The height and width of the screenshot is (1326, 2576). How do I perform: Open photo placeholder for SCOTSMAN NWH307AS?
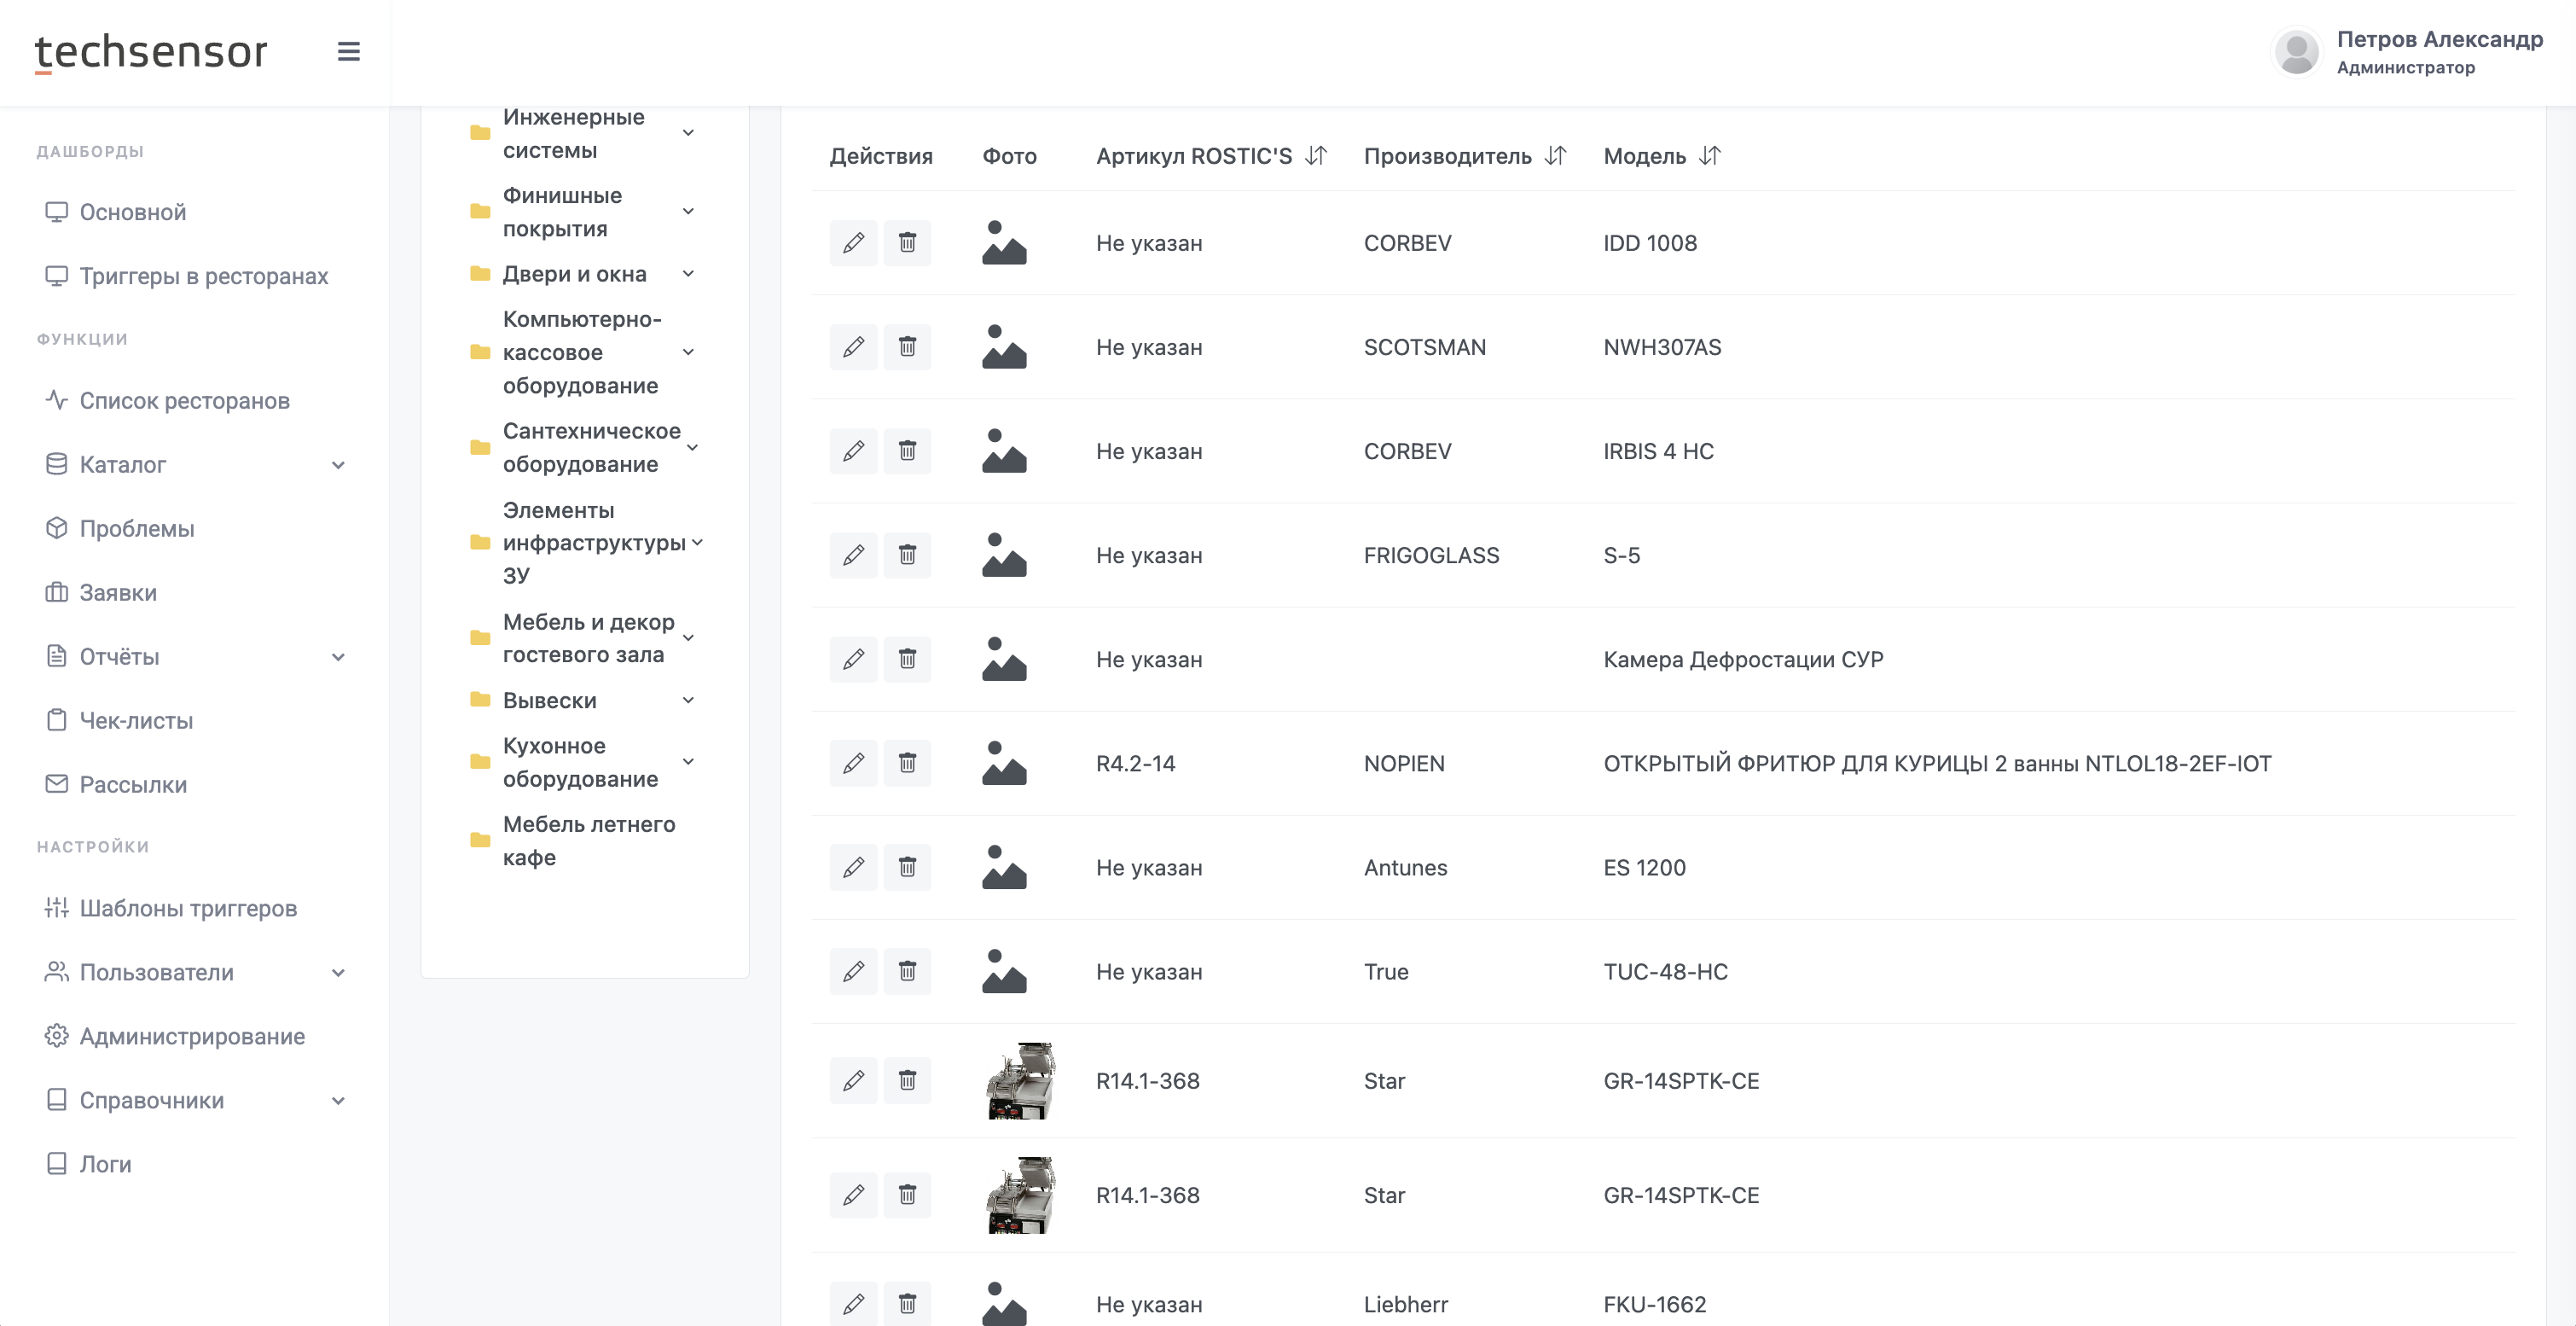1004,347
